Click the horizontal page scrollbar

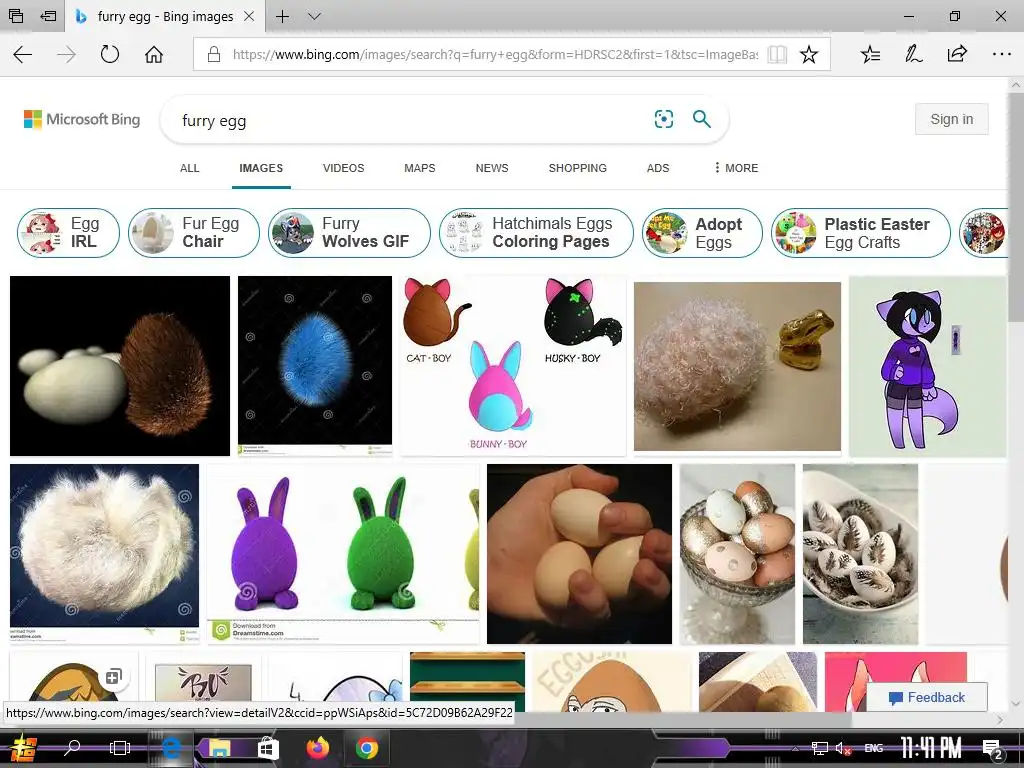428,719
